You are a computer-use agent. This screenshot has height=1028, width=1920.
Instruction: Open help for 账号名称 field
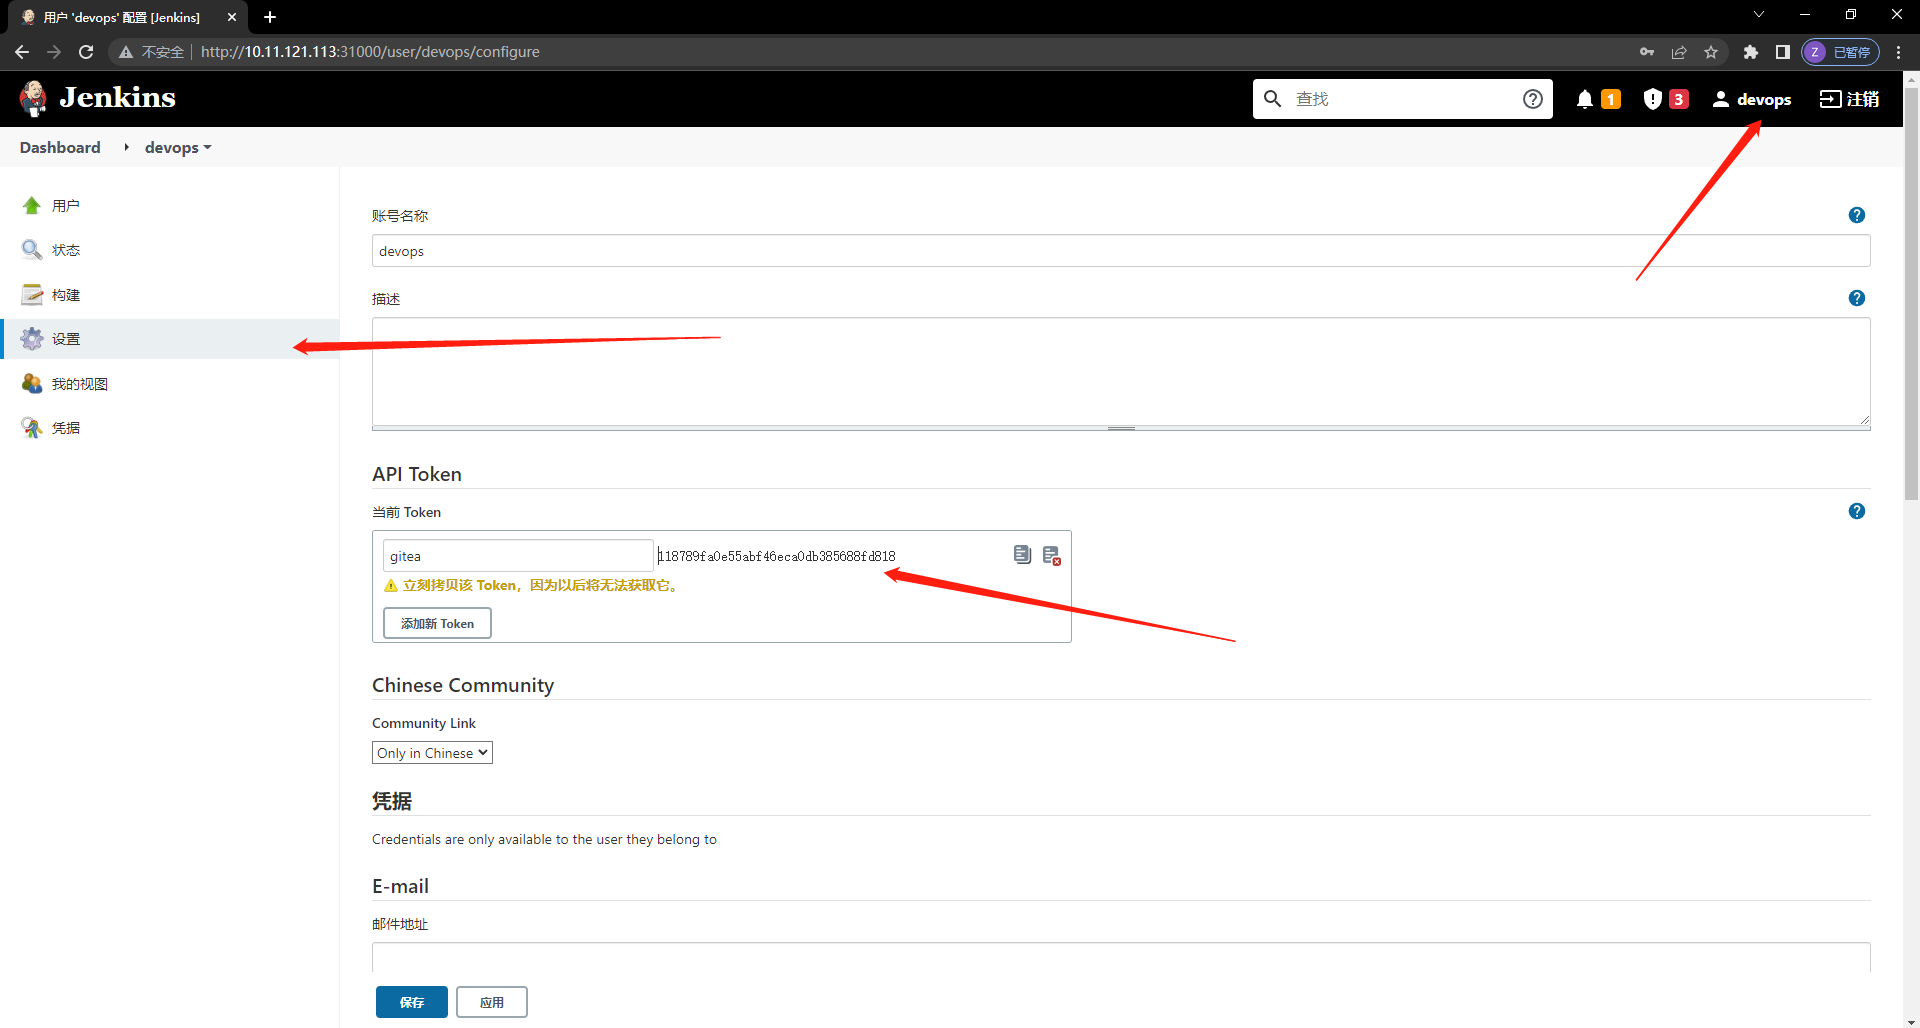(1857, 215)
